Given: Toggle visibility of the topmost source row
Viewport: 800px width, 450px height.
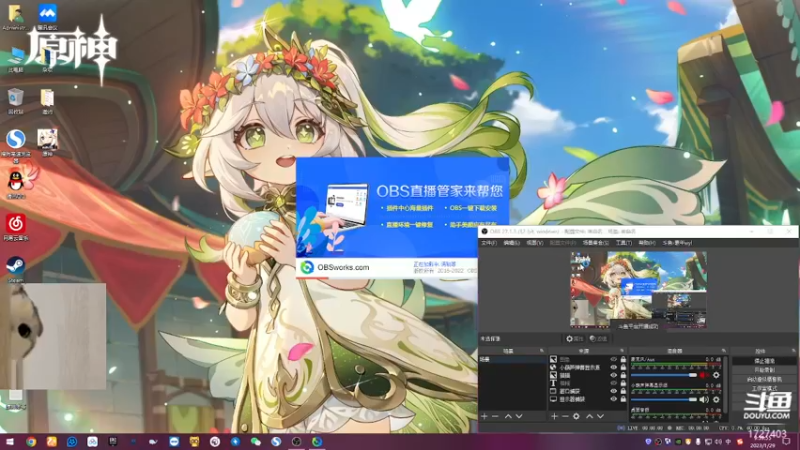Looking at the screenshot, I should pos(613,360).
